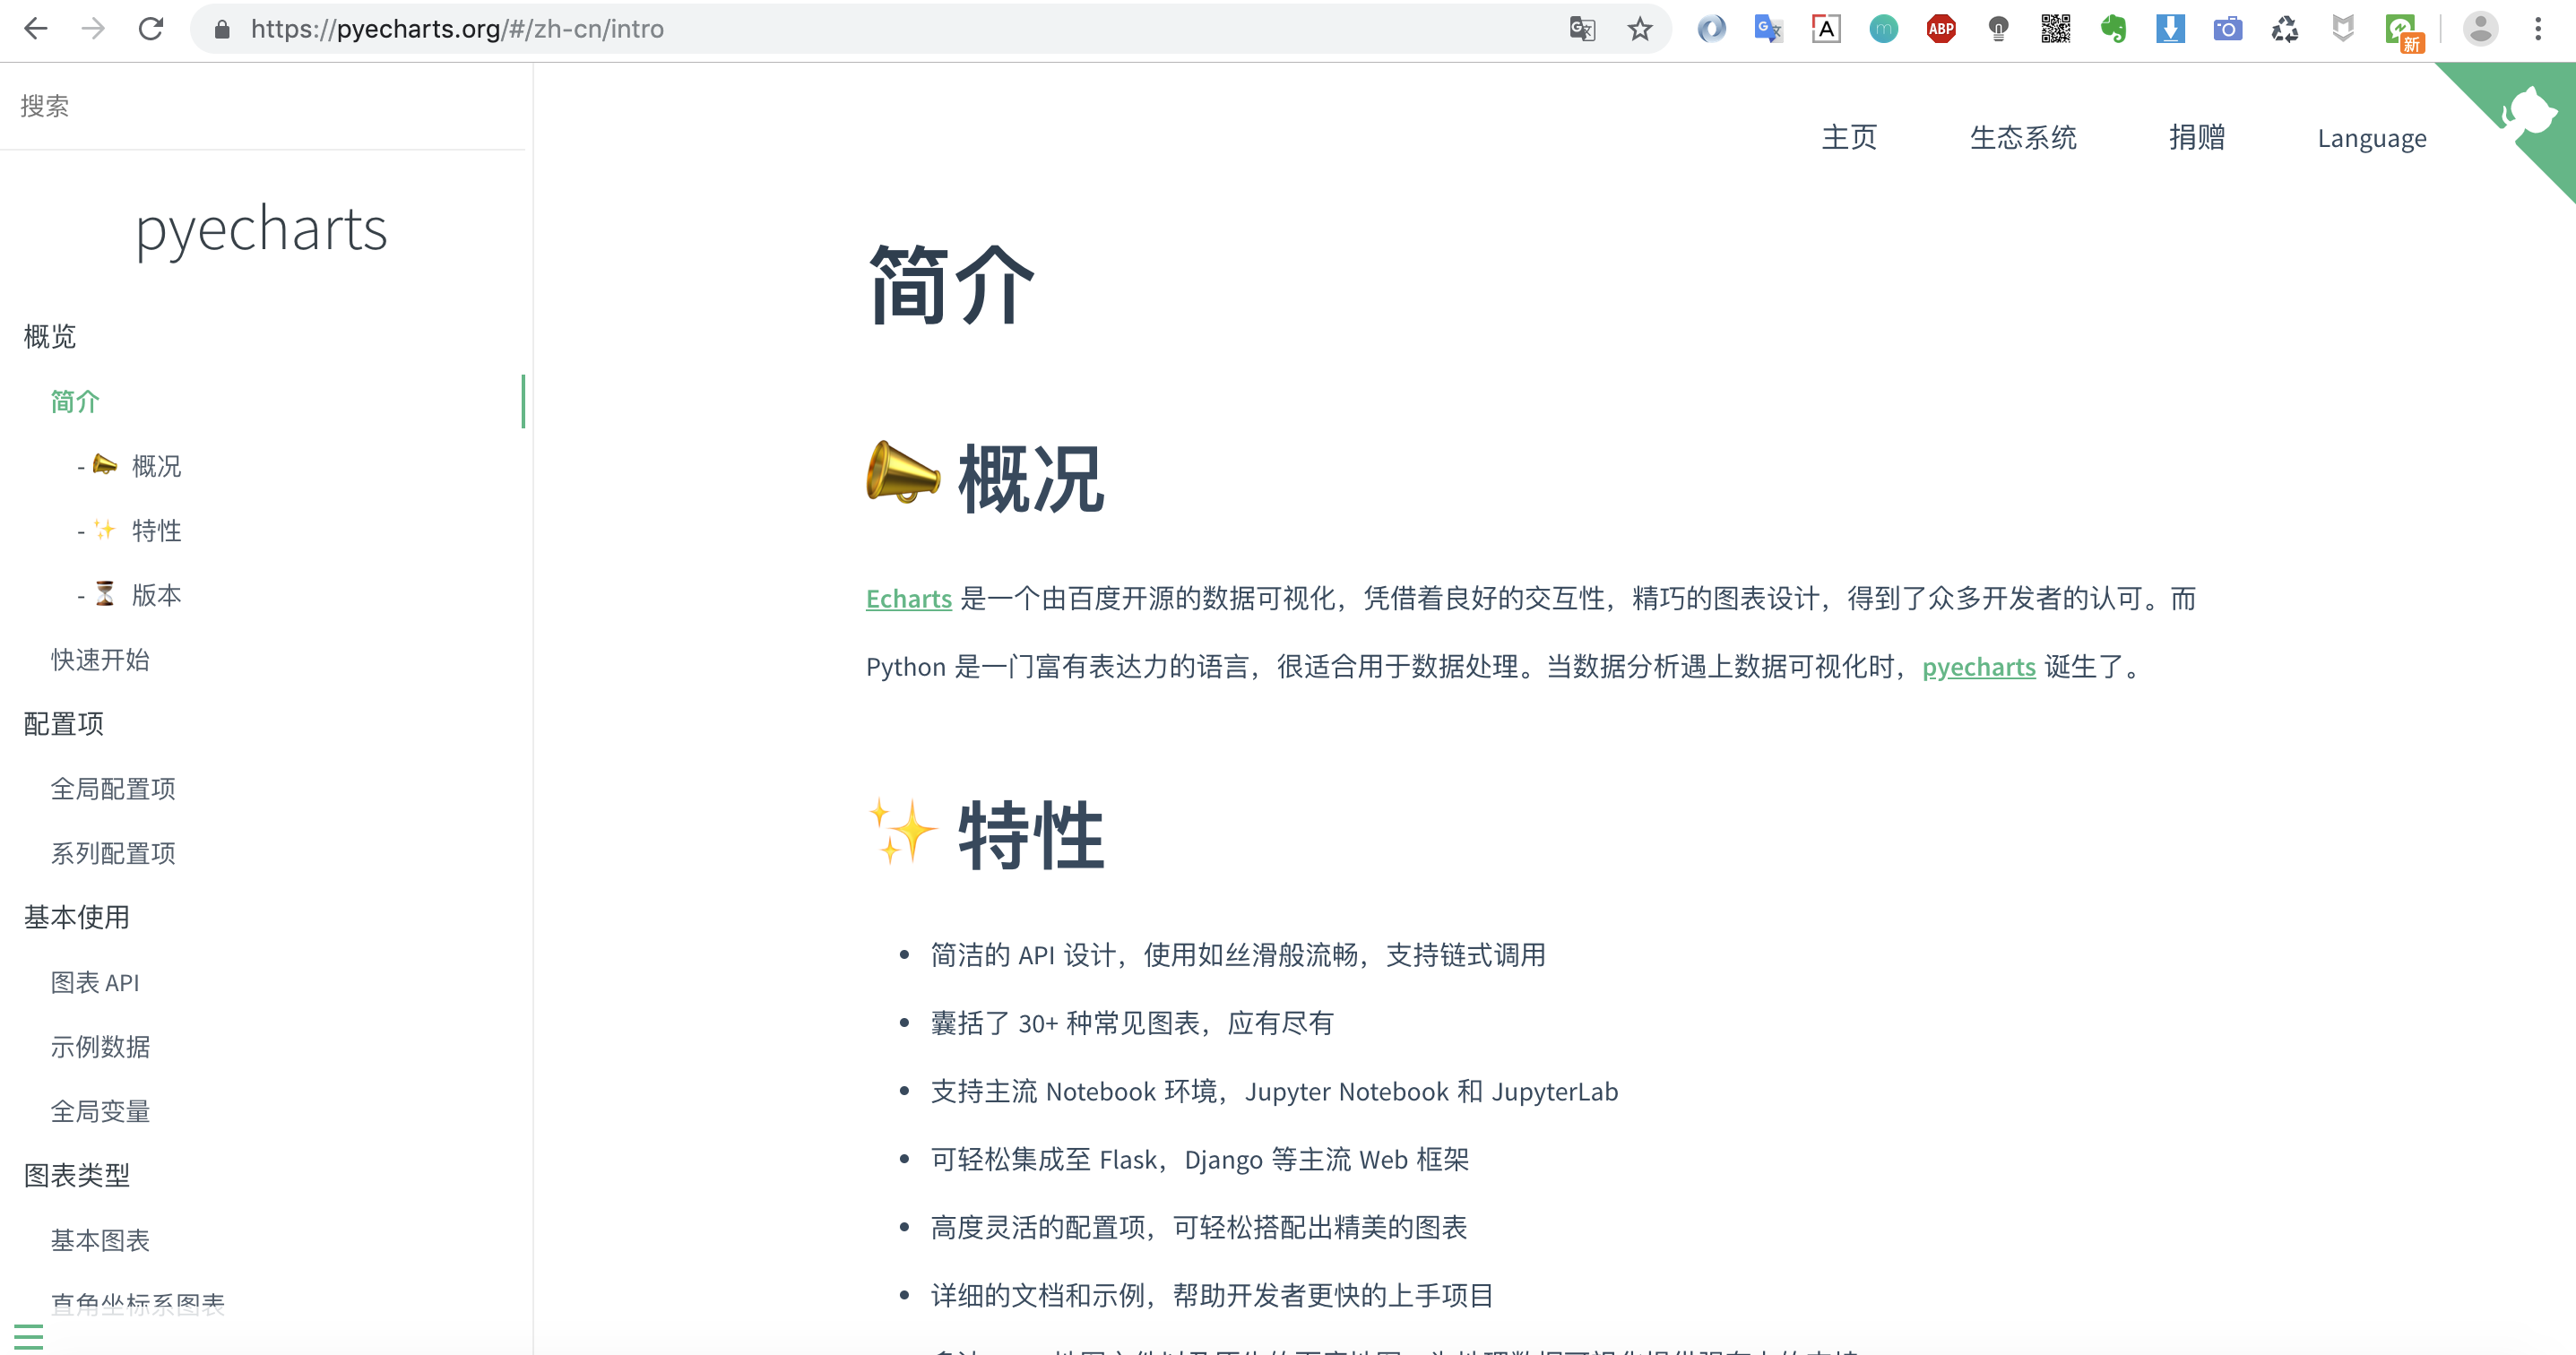
Task: Jump to 版本 section in sidebar
Action: tap(156, 595)
